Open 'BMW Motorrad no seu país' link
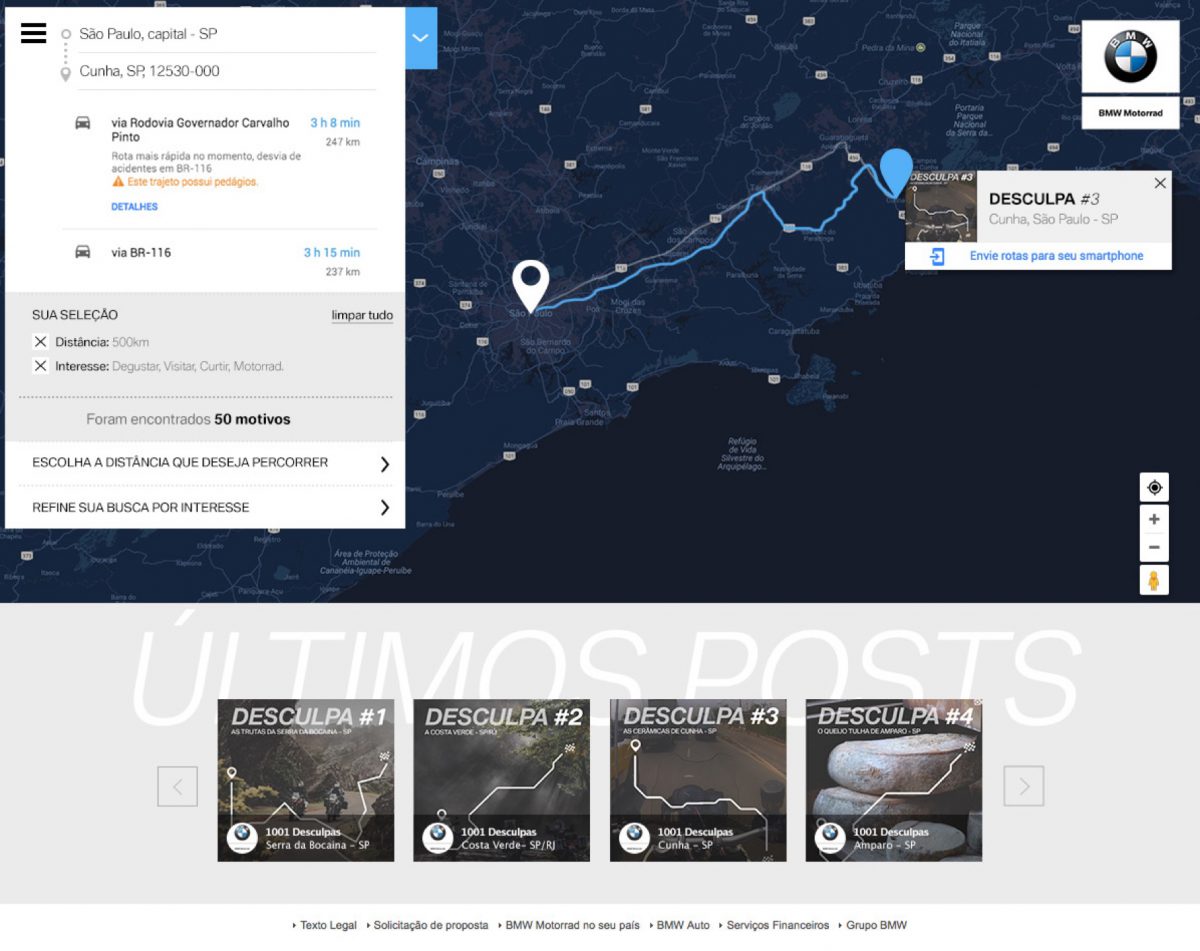The image size is (1200, 951). coord(572,925)
